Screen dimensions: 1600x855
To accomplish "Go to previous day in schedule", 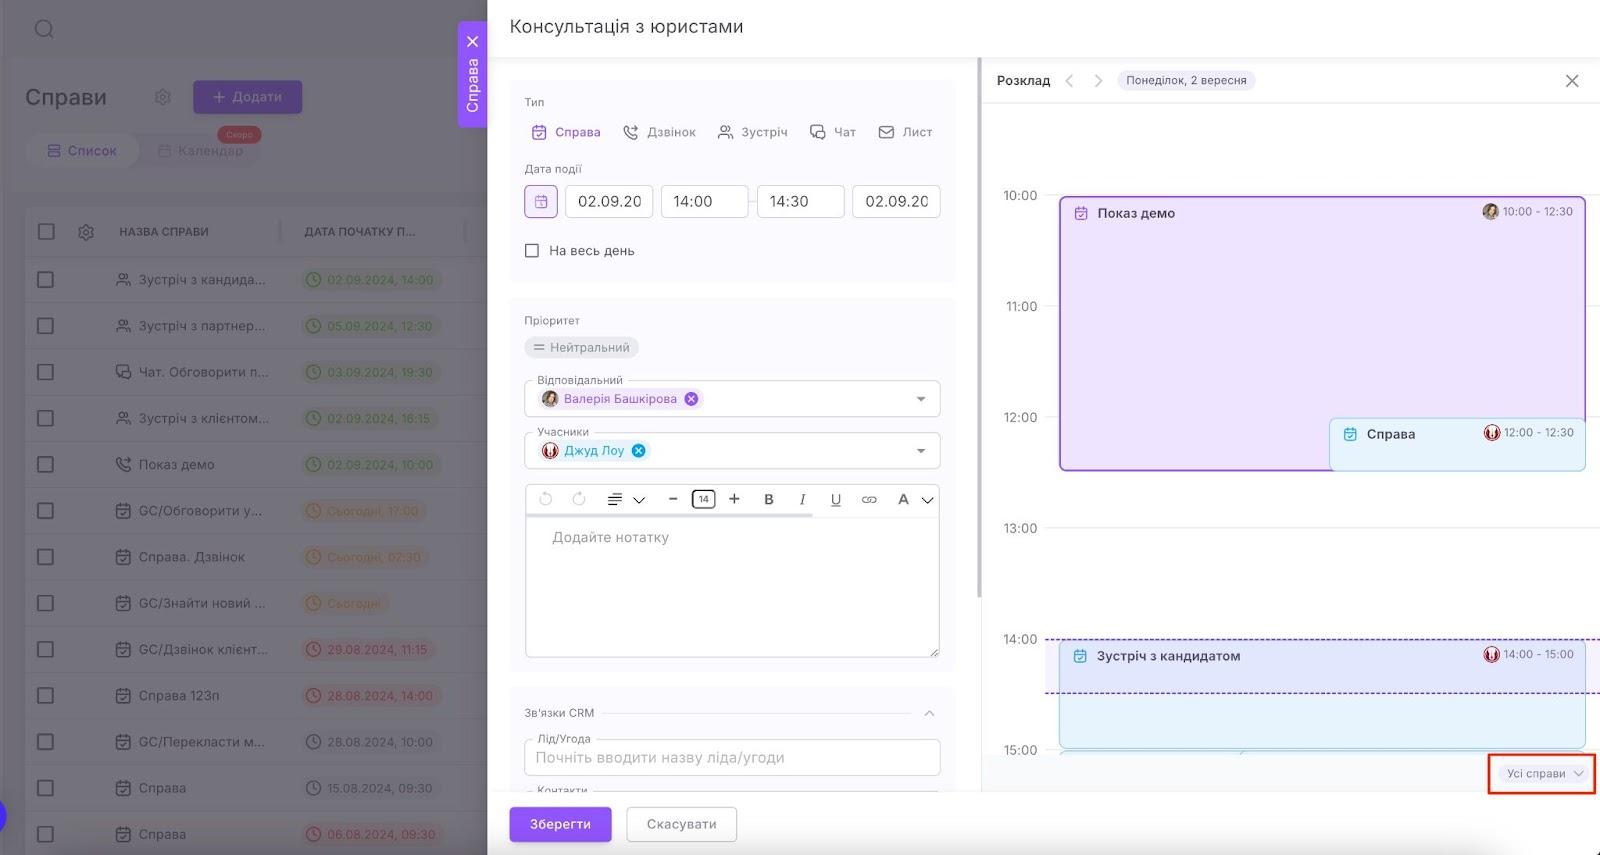I will [x=1069, y=81].
